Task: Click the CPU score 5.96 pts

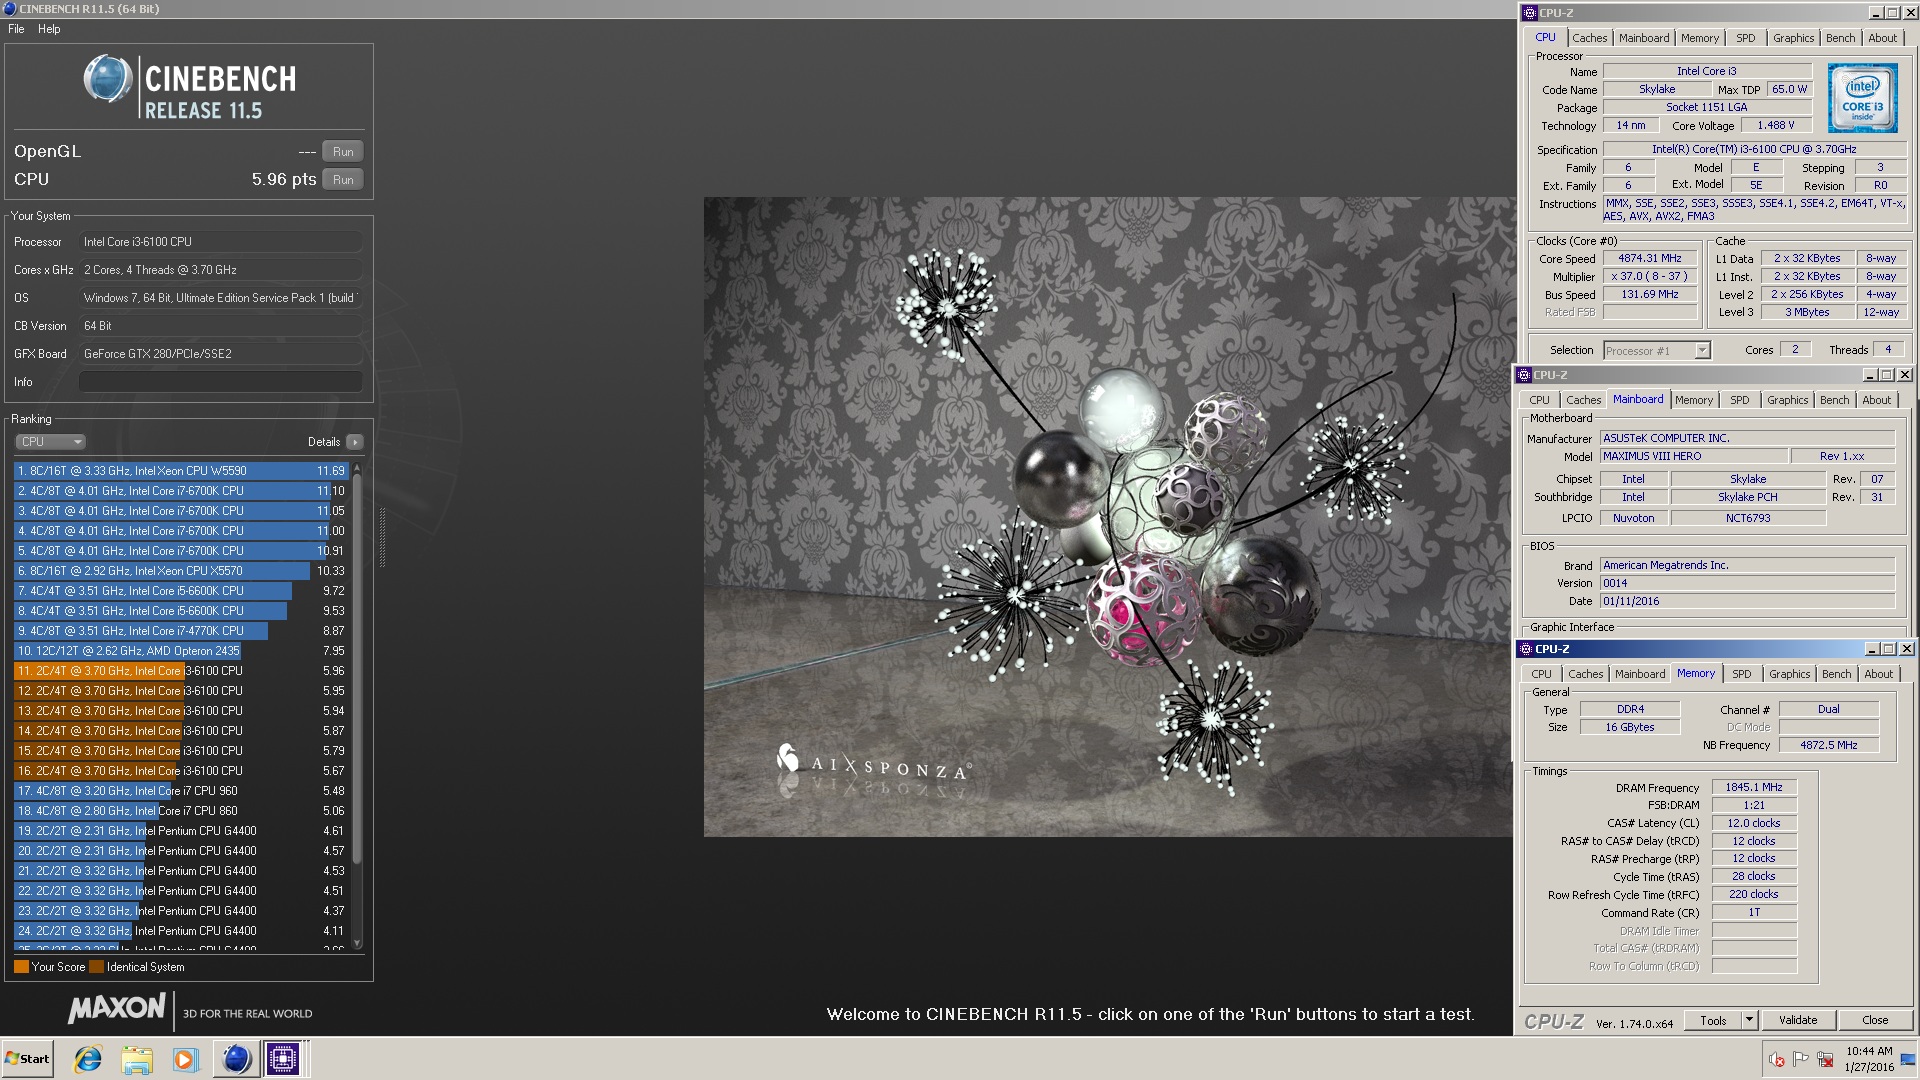Action: coord(284,180)
